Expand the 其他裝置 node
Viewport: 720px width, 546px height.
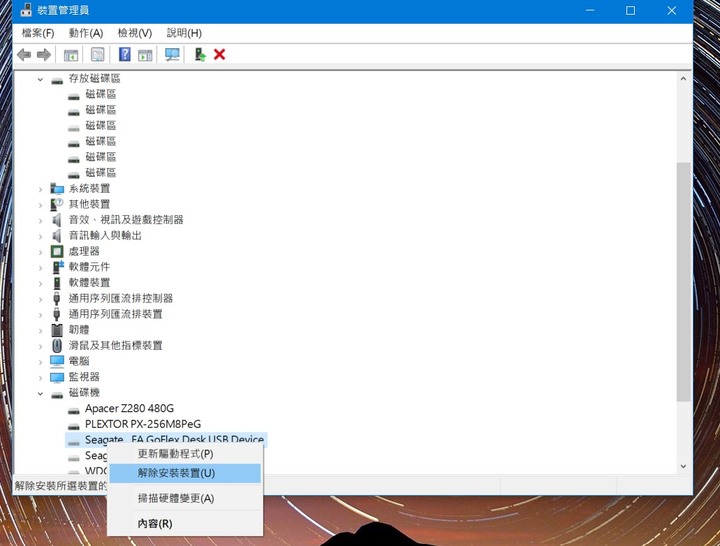tap(40, 205)
